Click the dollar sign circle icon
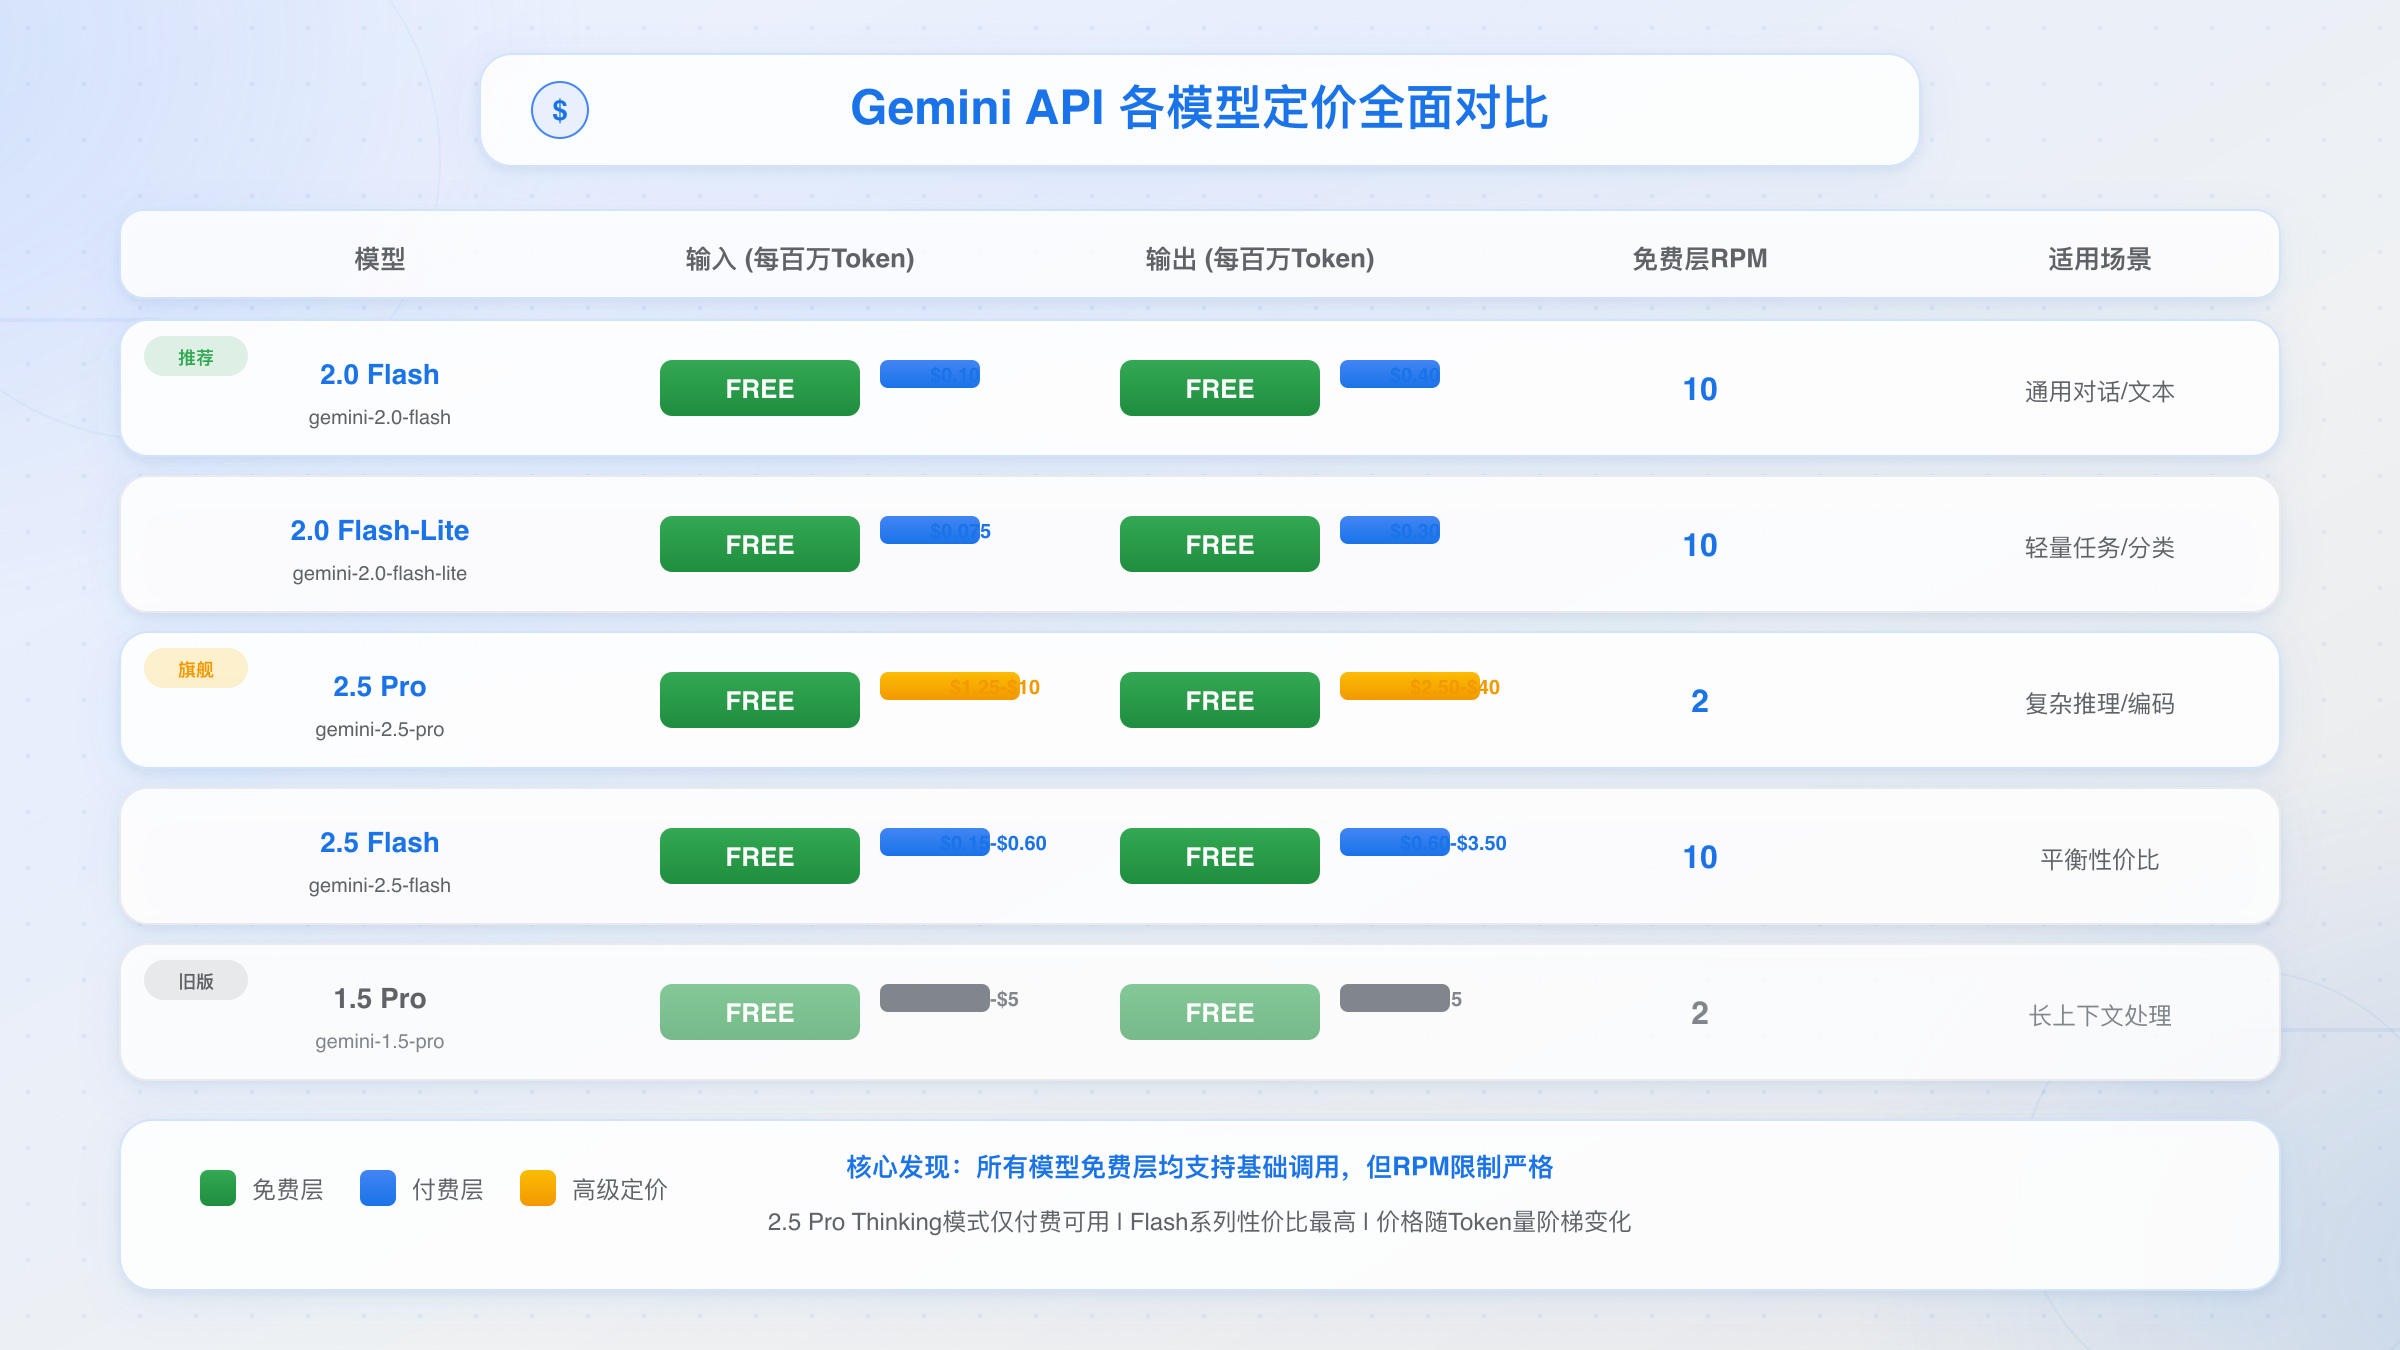This screenshot has width=2400, height=1350. pos(559,110)
